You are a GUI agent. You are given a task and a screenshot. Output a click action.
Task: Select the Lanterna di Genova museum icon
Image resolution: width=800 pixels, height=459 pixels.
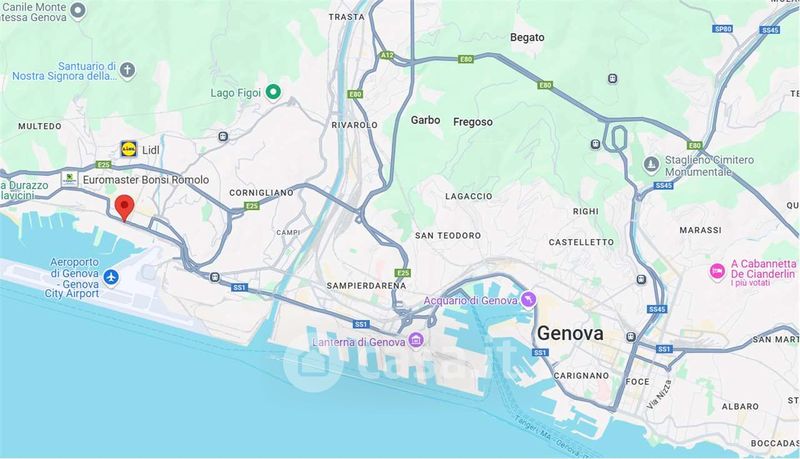tap(417, 341)
